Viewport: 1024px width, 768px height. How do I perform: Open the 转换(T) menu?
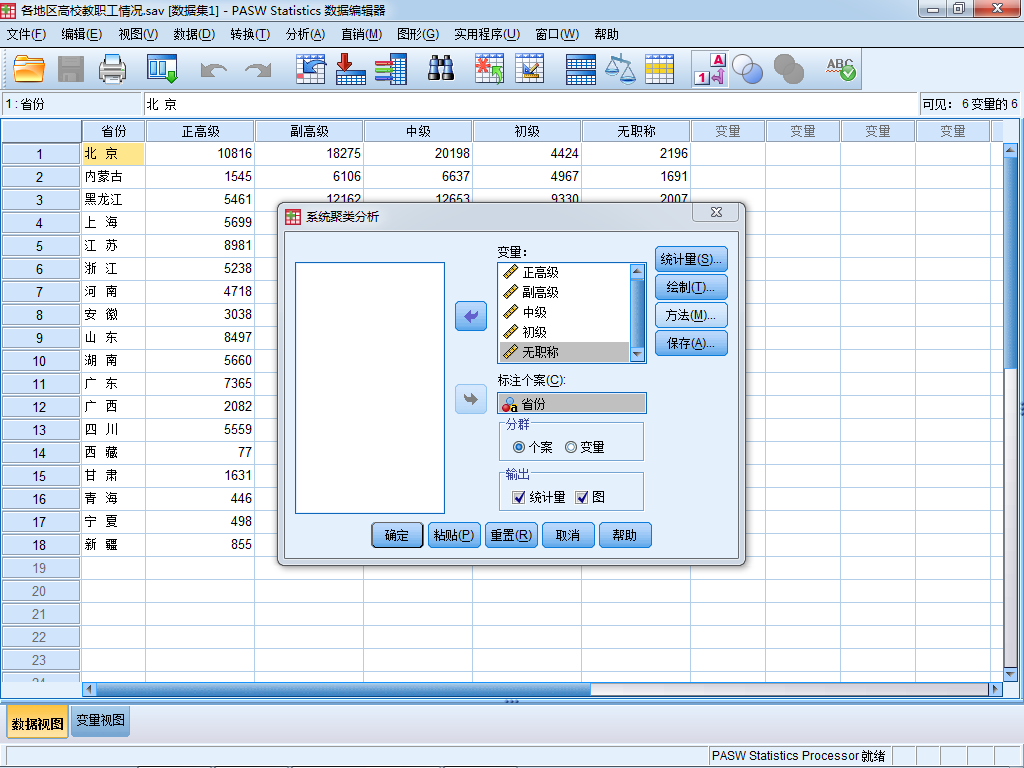[250, 34]
